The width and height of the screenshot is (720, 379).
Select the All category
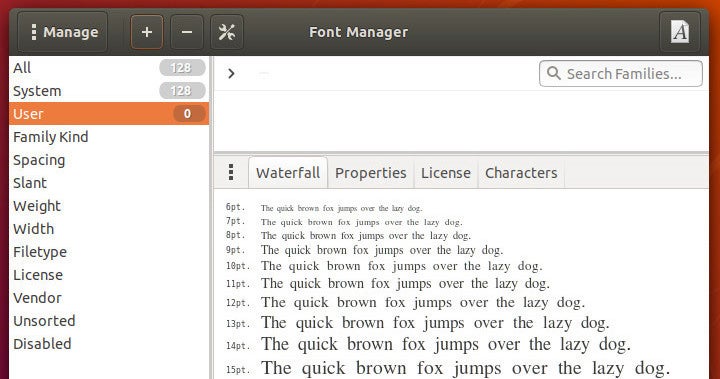(x=109, y=68)
